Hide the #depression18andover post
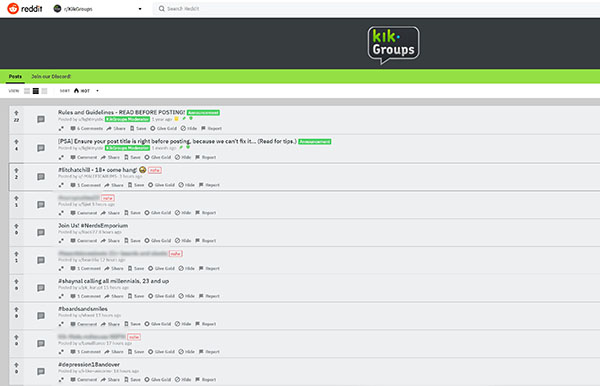The width and height of the screenshot is (600, 386). tap(183, 379)
